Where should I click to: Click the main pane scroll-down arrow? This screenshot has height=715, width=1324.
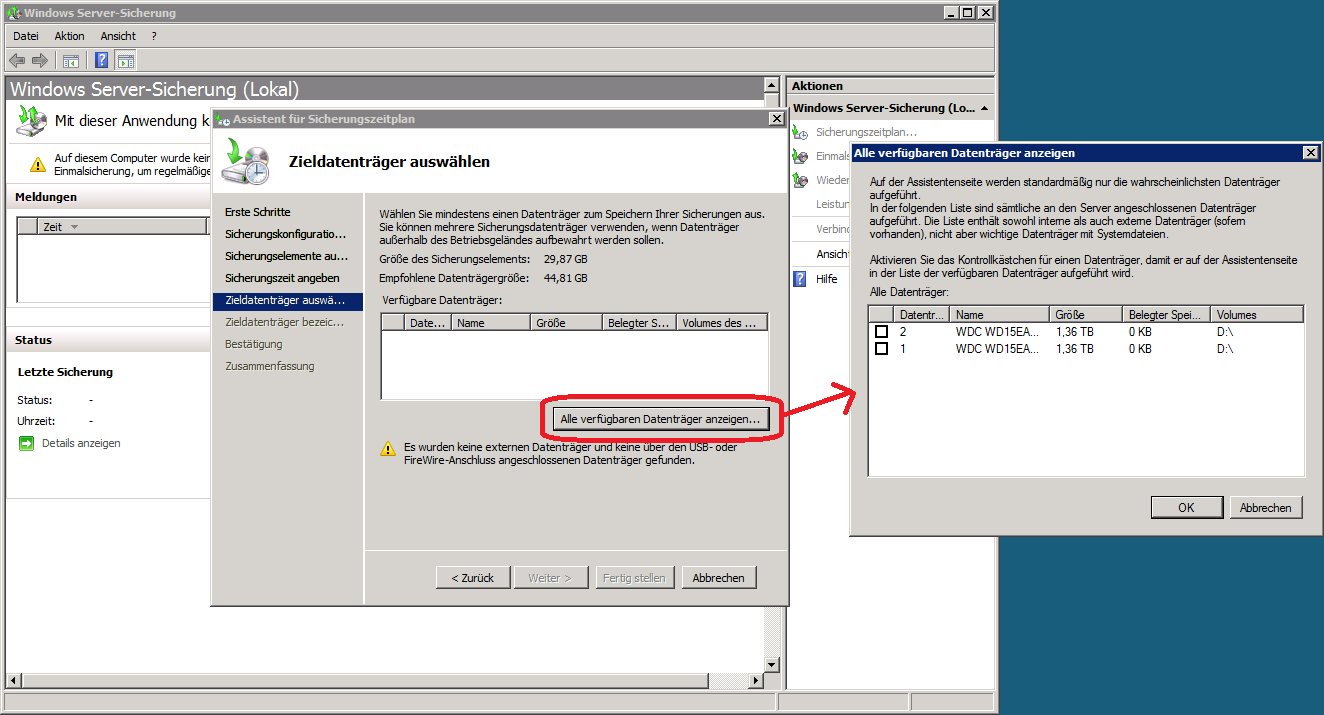point(771,665)
